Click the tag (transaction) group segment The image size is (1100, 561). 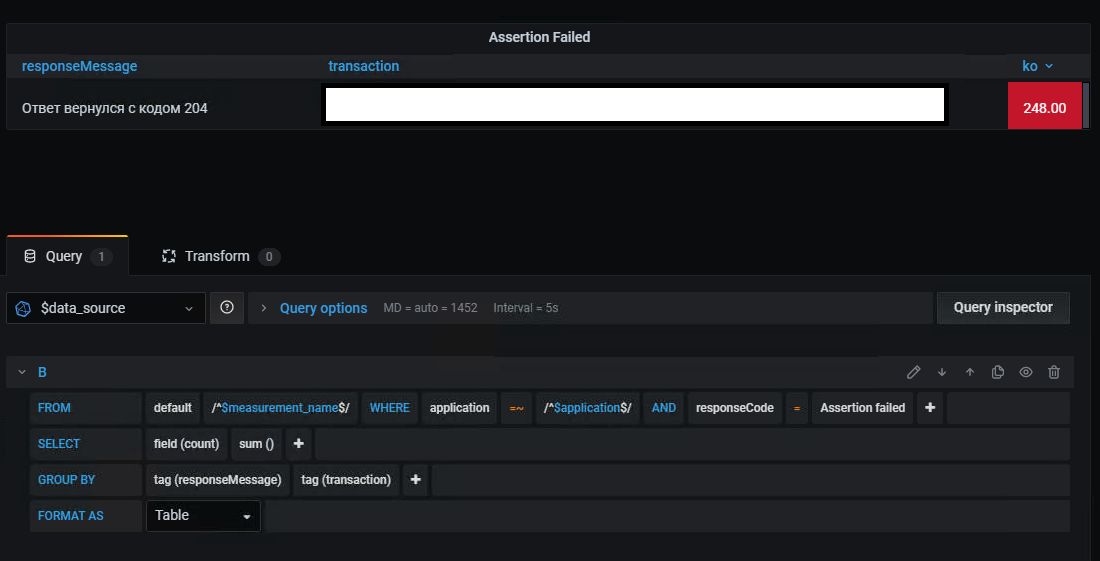pyautogui.click(x=346, y=480)
